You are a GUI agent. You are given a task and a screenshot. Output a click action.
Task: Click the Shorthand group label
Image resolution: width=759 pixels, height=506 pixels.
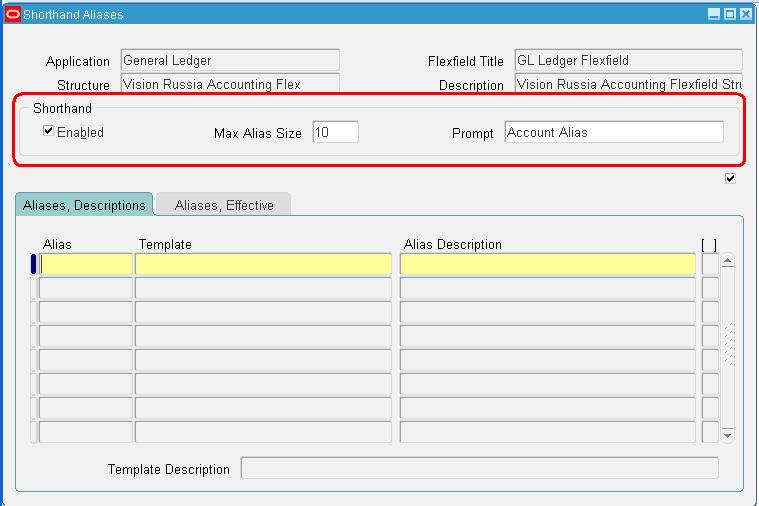tap(62, 108)
